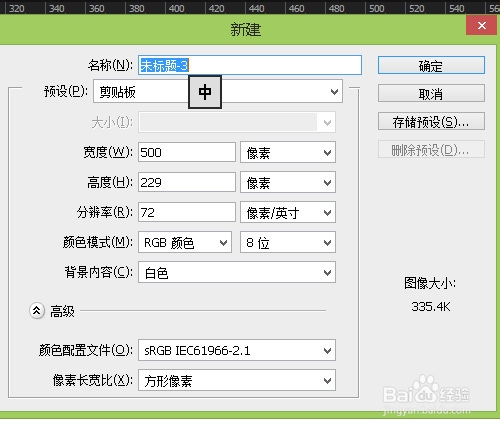This screenshot has height=428, width=500.
Task: Open the 背景内容 dropdown showing 白色
Action: click(x=237, y=272)
